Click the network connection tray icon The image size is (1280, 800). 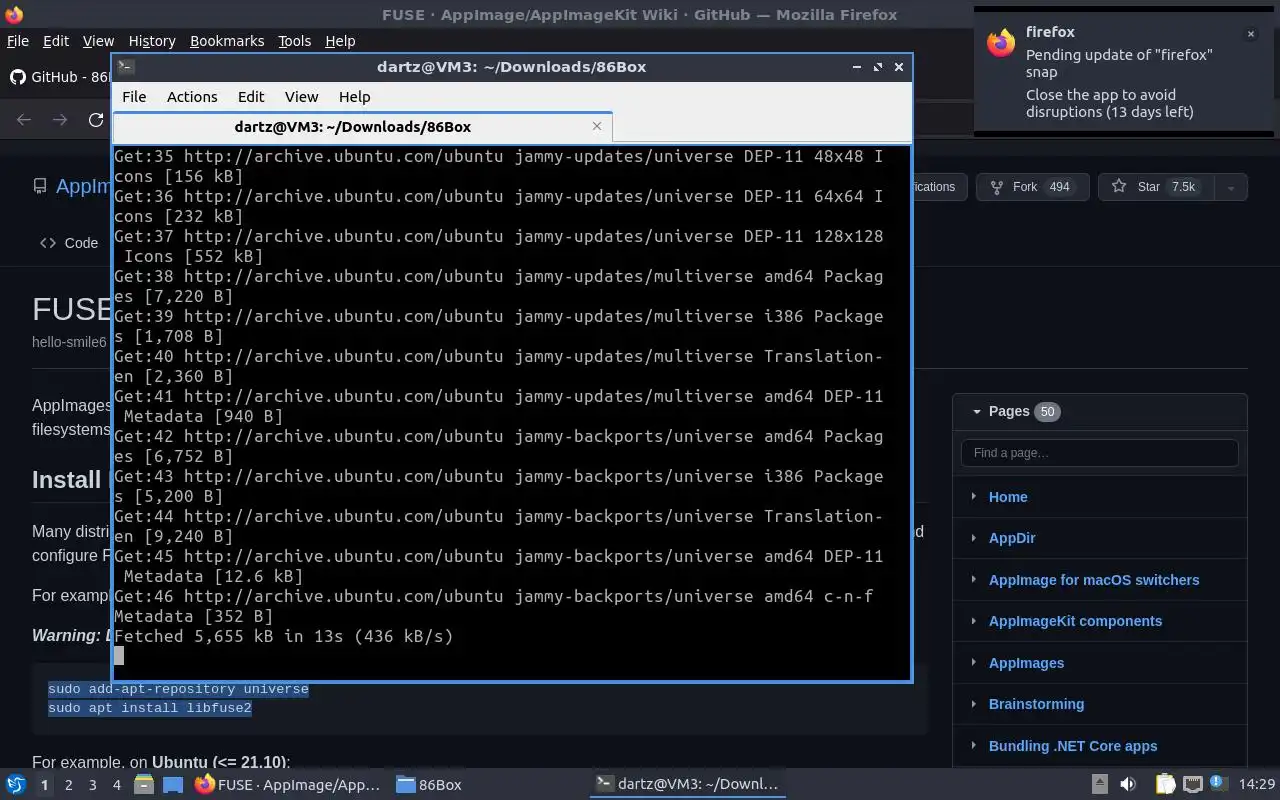tap(1192, 785)
